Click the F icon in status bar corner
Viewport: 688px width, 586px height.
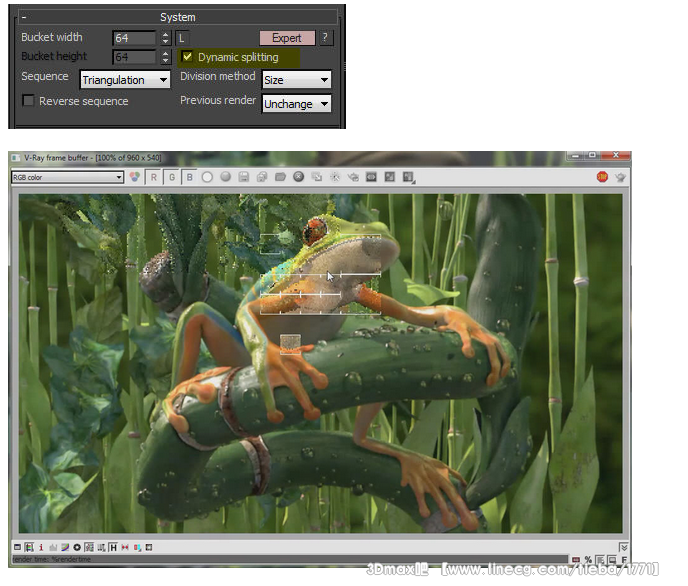pyautogui.click(x=624, y=559)
